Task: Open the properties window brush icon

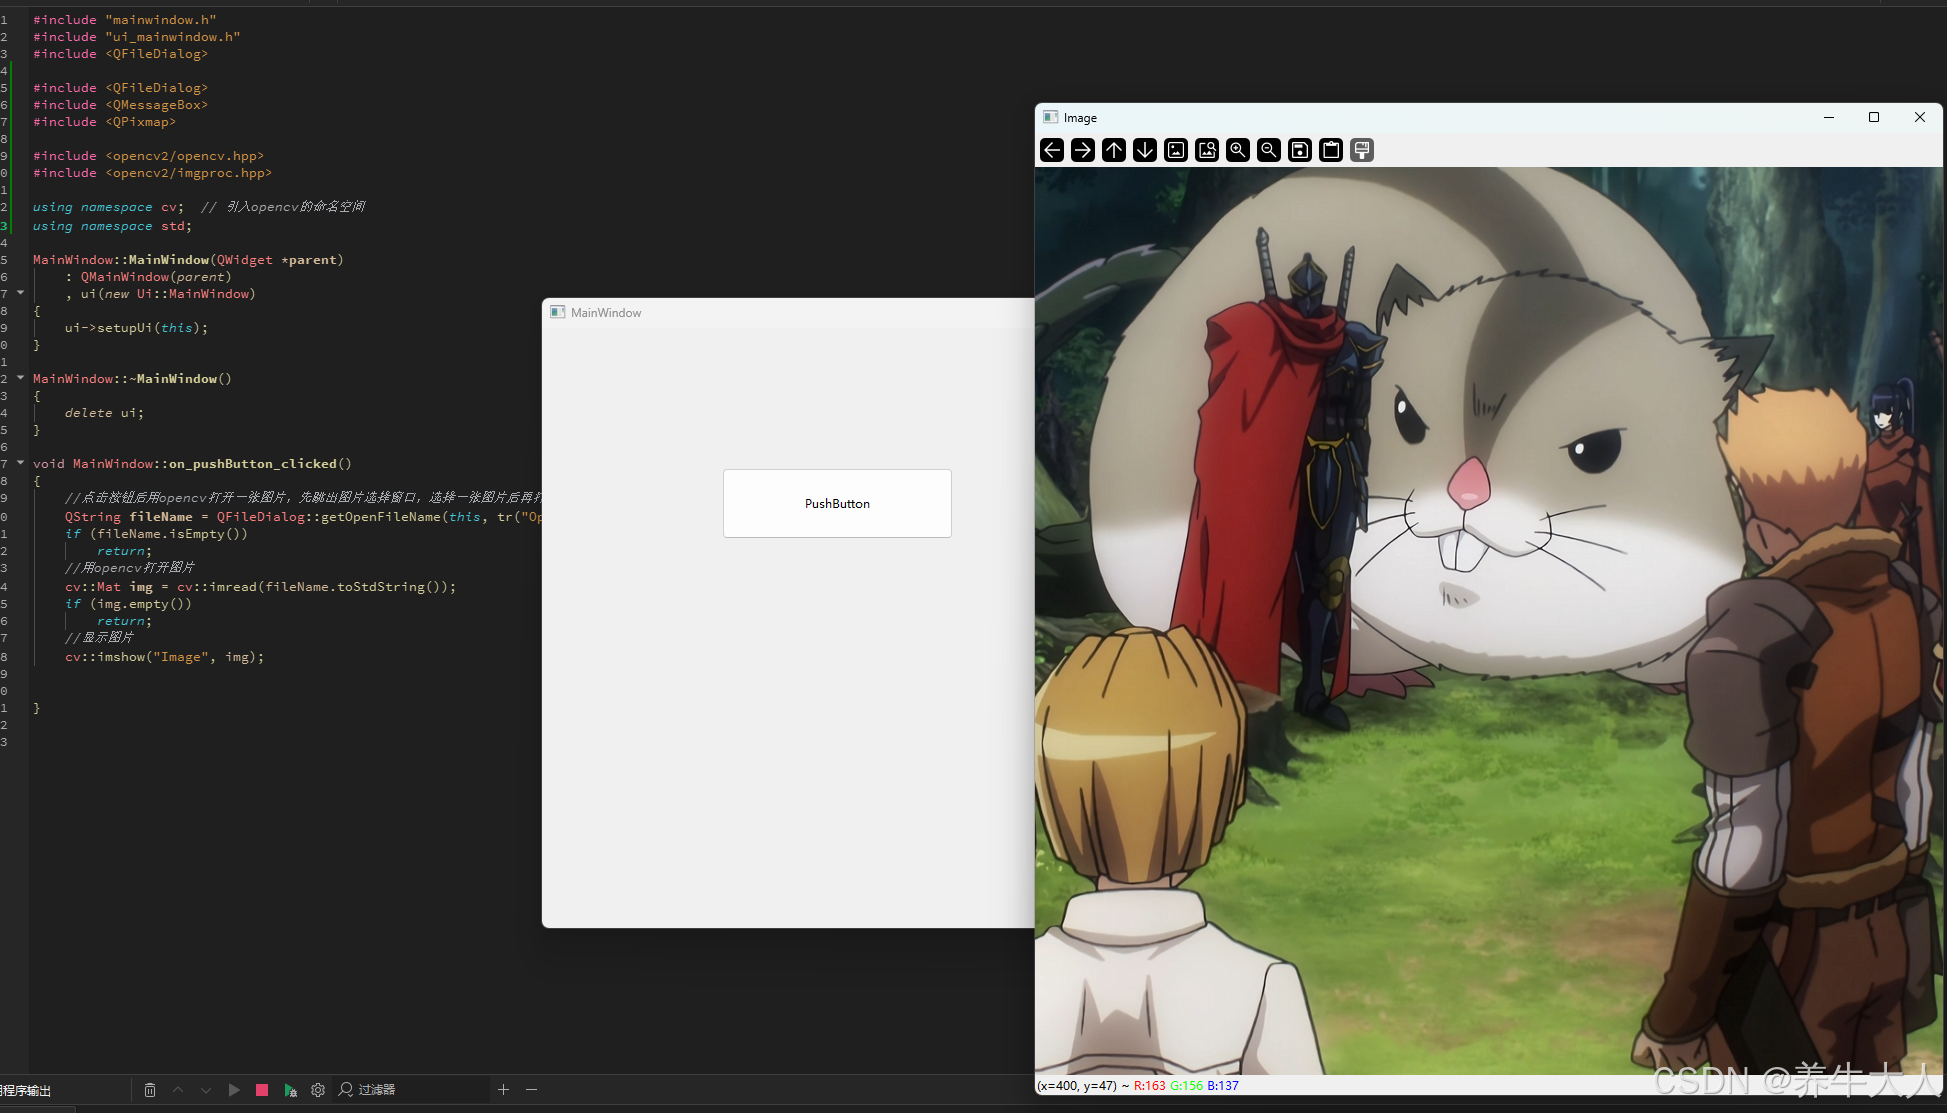Action: pyautogui.click(x=1362, y=150)
